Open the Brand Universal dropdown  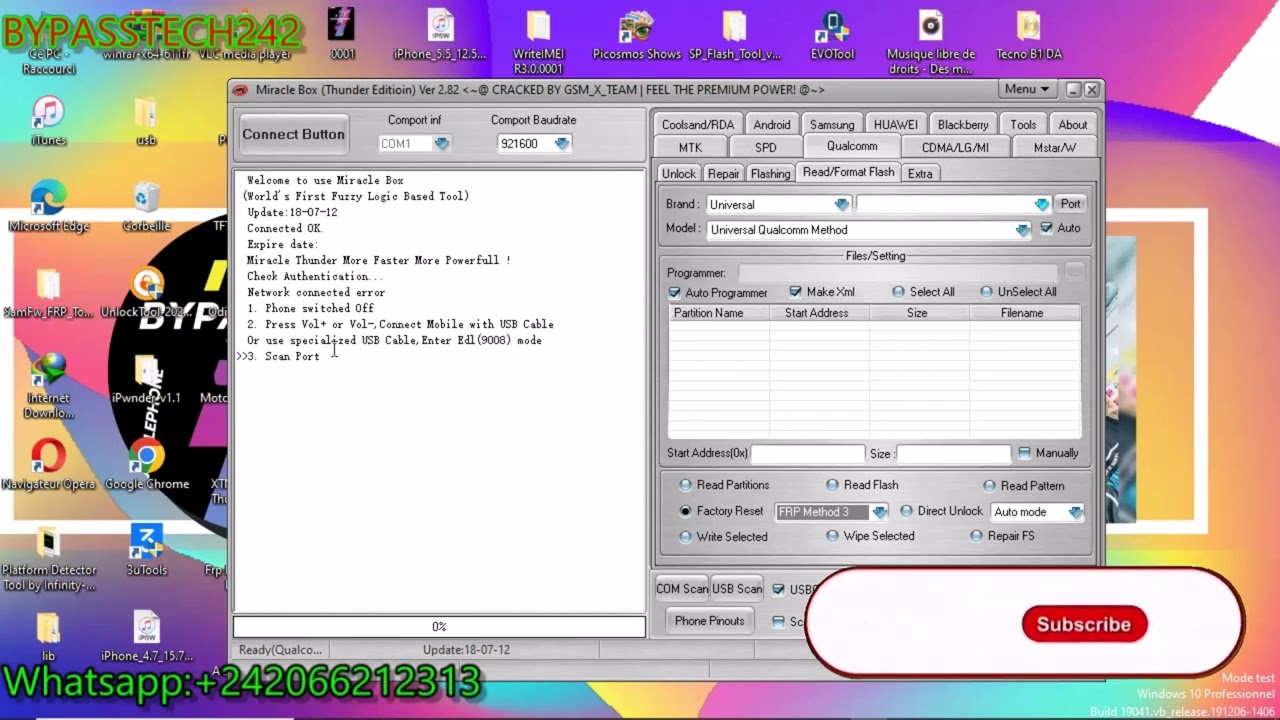pyautogui.click(x=841, y=204)
